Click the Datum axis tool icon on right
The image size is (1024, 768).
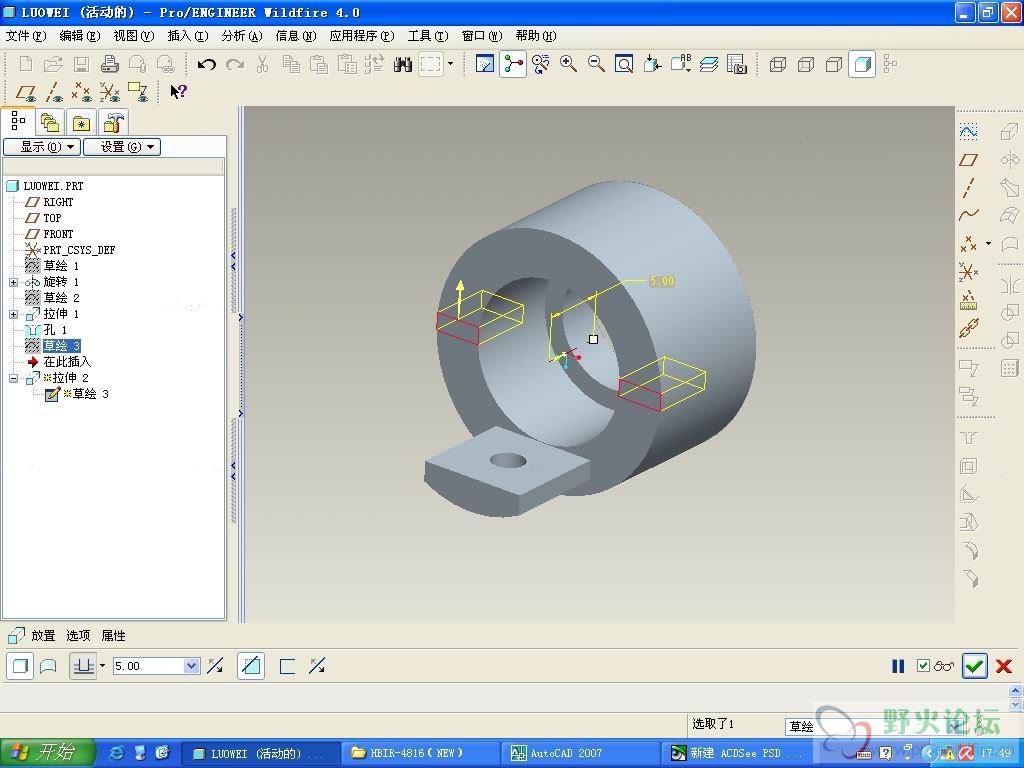pos(968,187)
